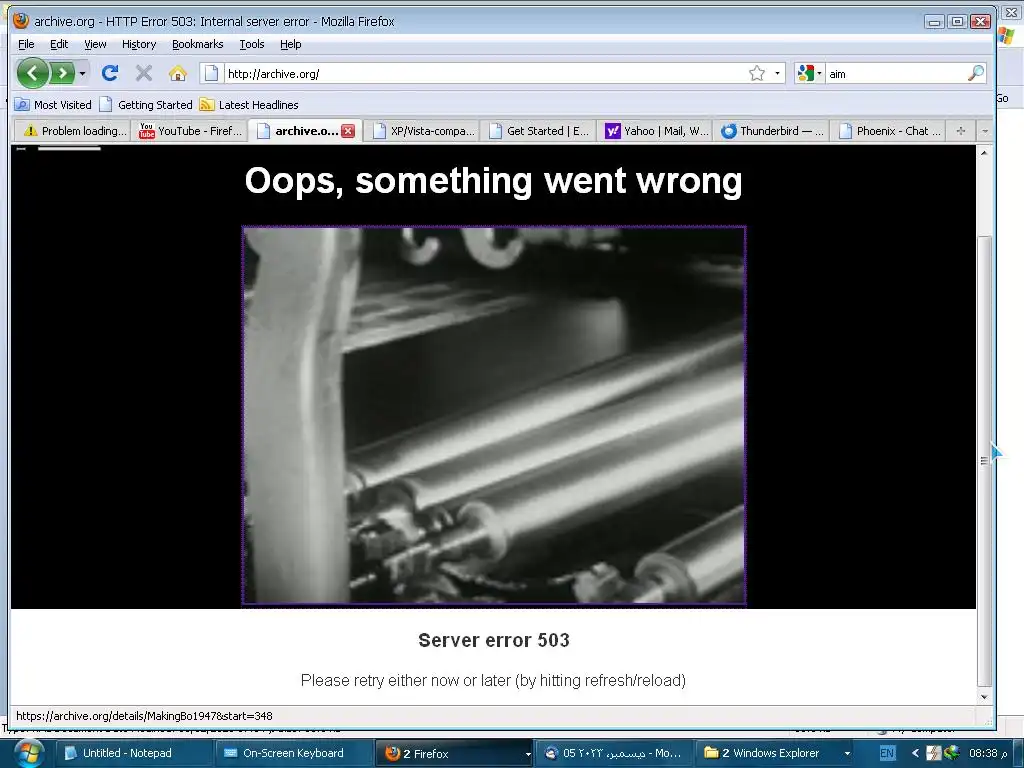
Task: Open the Tools menu
Action: coord(251,44)
